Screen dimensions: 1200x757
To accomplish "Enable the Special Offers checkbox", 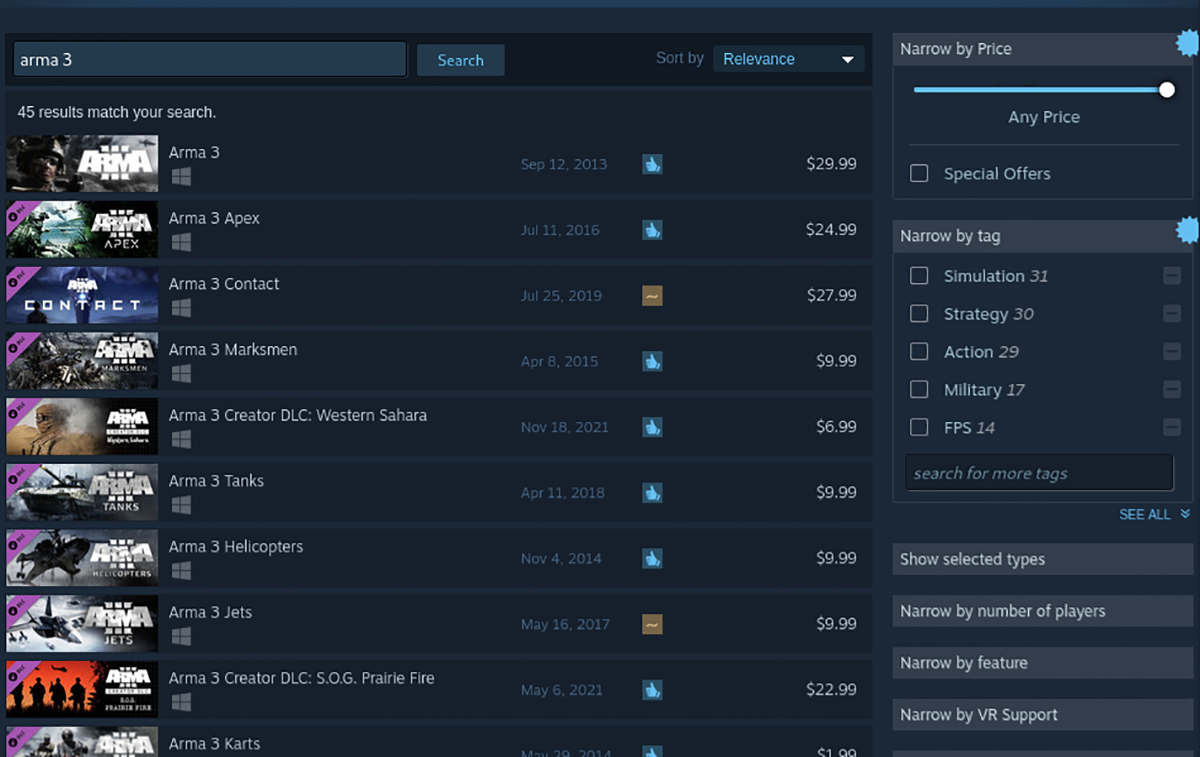I will point(919,174).
